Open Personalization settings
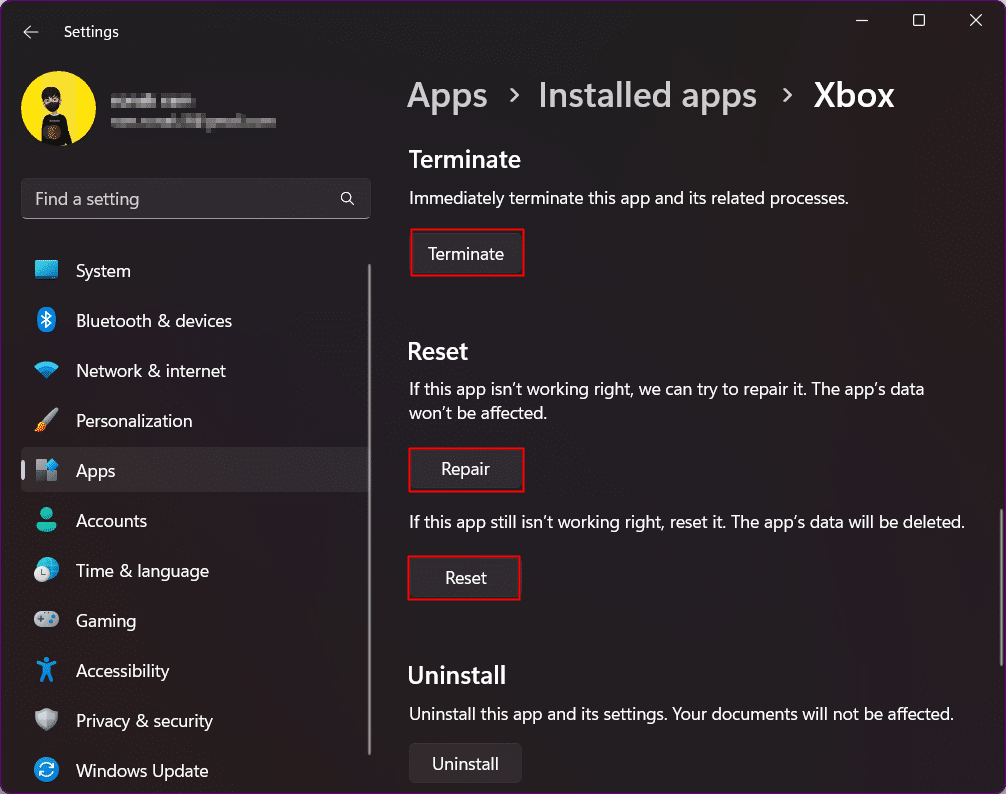Viewport: 1006px width, 794px height. 195,421
